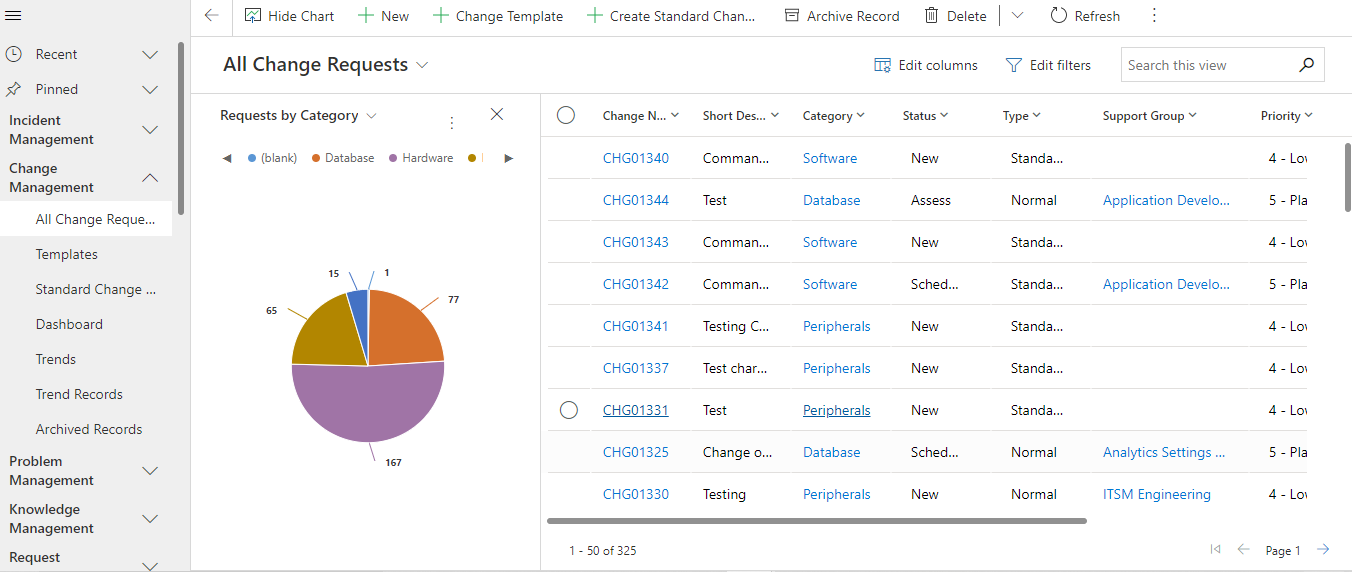
Task: Open the hamburger navigation menu
Action: (14, 16)
